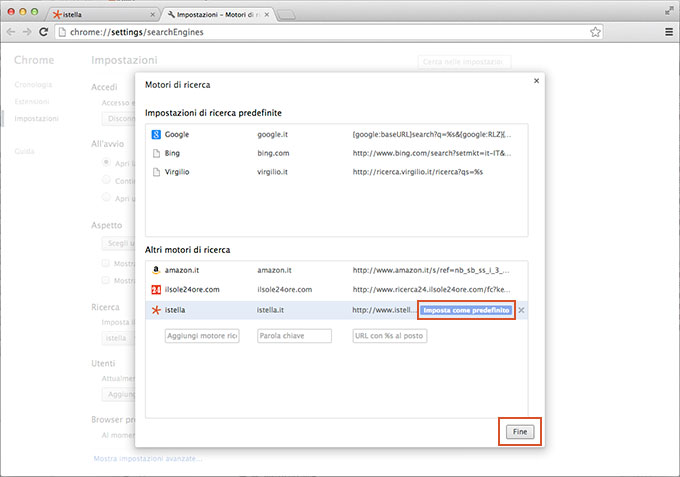
Task: Click the istella.it keyword
Action: click(270, 310)
